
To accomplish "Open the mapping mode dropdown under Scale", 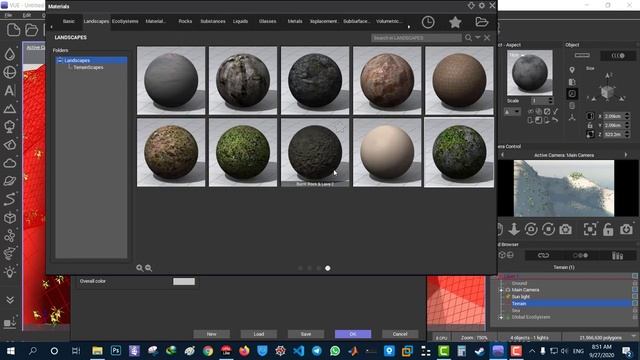I will click(x=512, y=112).
